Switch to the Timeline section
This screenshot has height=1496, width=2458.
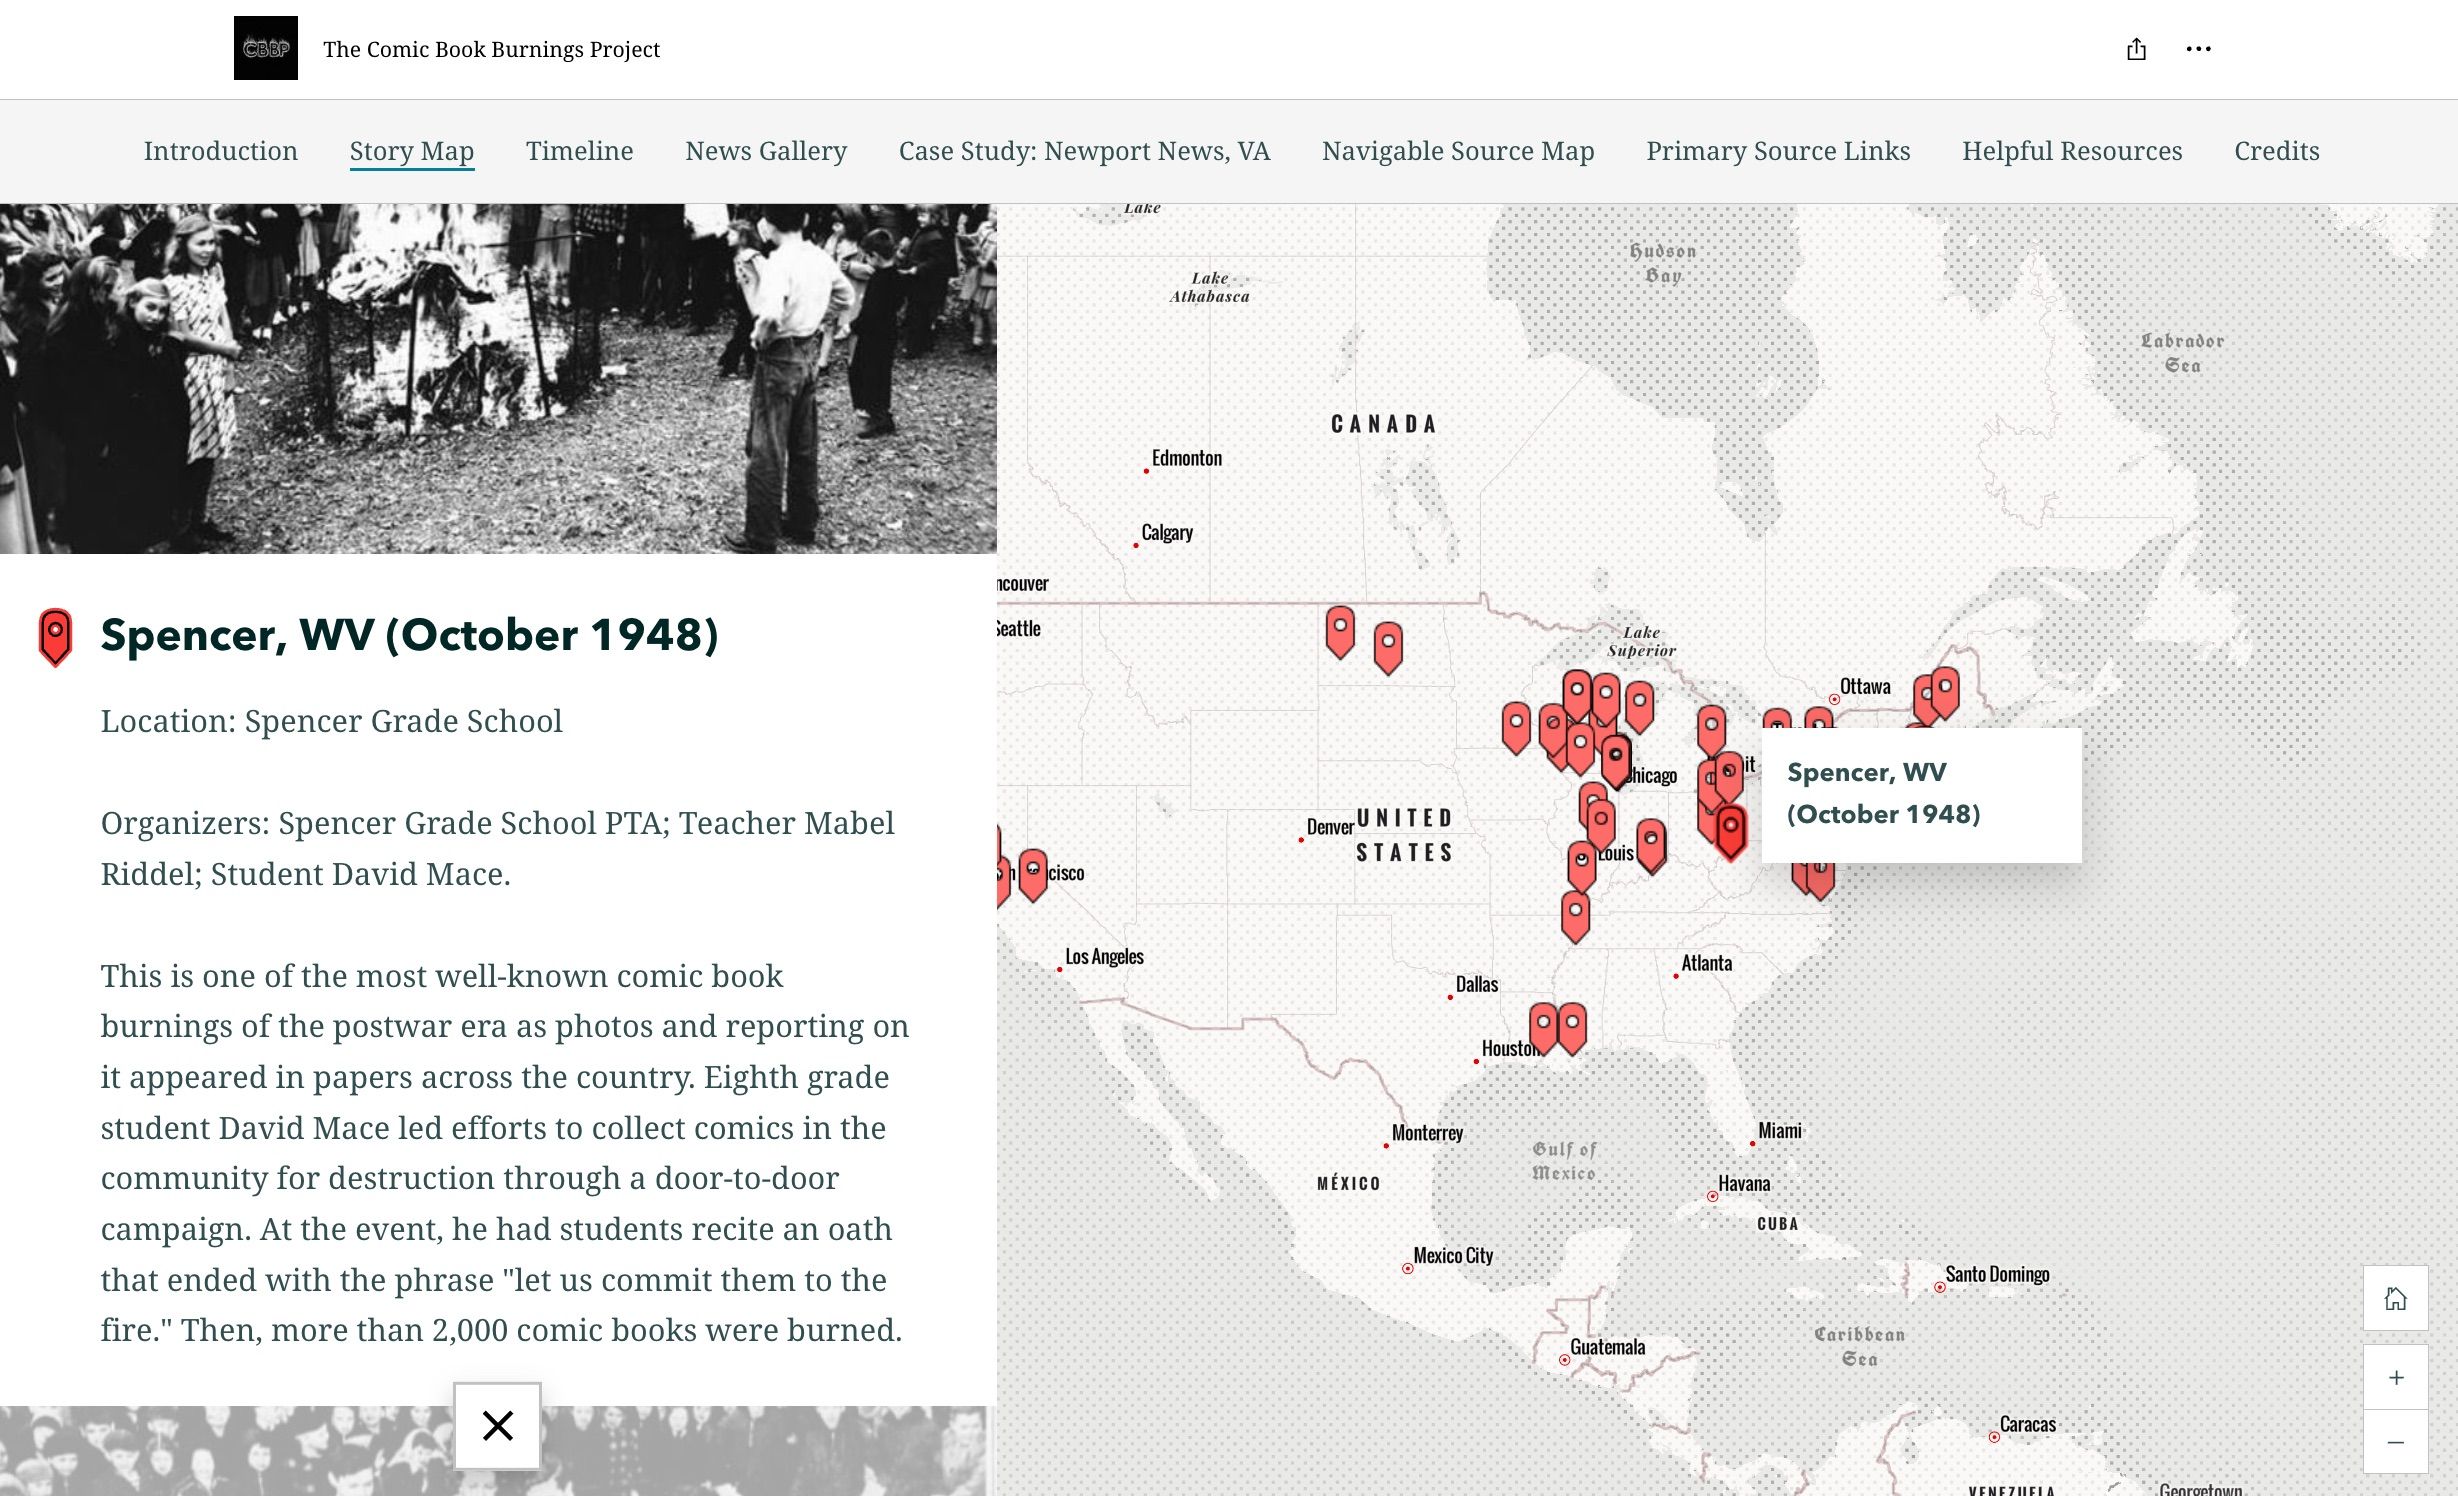click(578, 151)
